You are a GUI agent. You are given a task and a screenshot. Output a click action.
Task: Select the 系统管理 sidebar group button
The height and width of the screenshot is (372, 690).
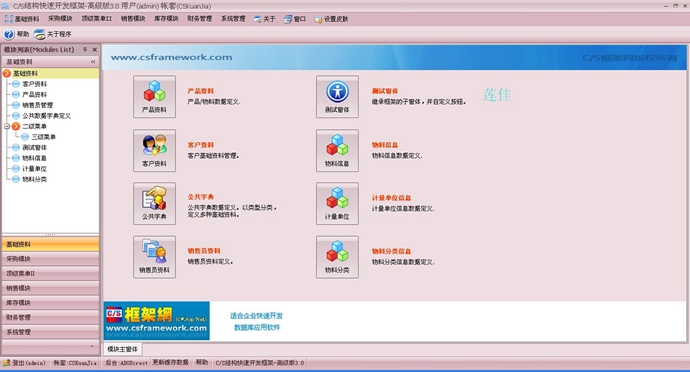(x=50, y=332)
